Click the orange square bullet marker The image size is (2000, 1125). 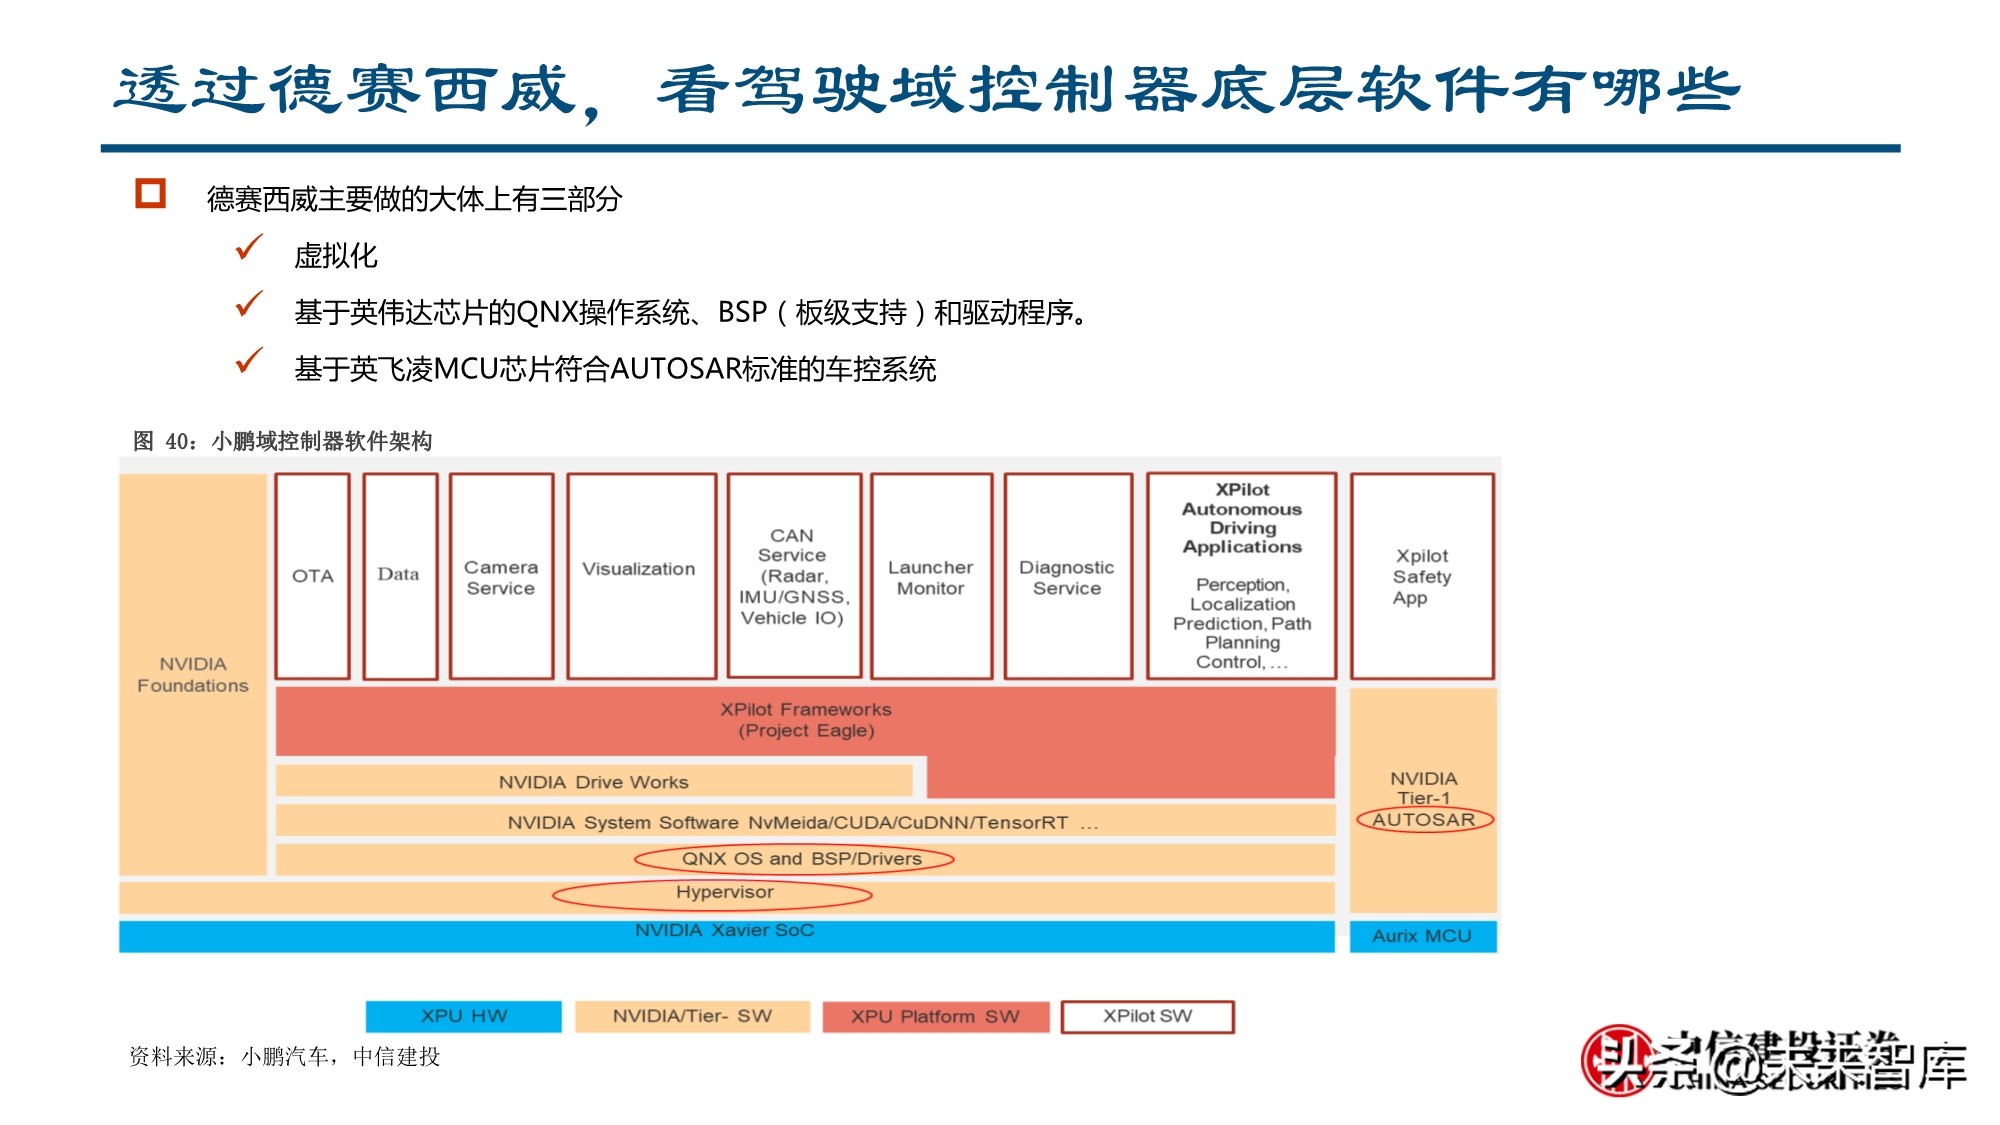[150, 193]
